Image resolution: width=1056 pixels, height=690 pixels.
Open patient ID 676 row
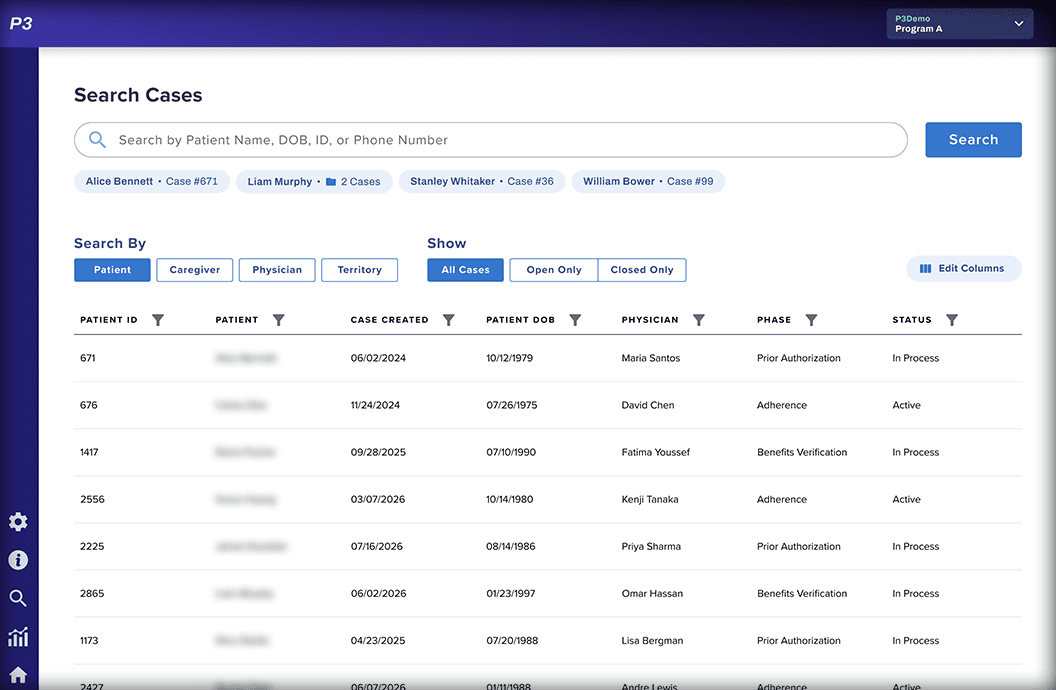[548, 405]
